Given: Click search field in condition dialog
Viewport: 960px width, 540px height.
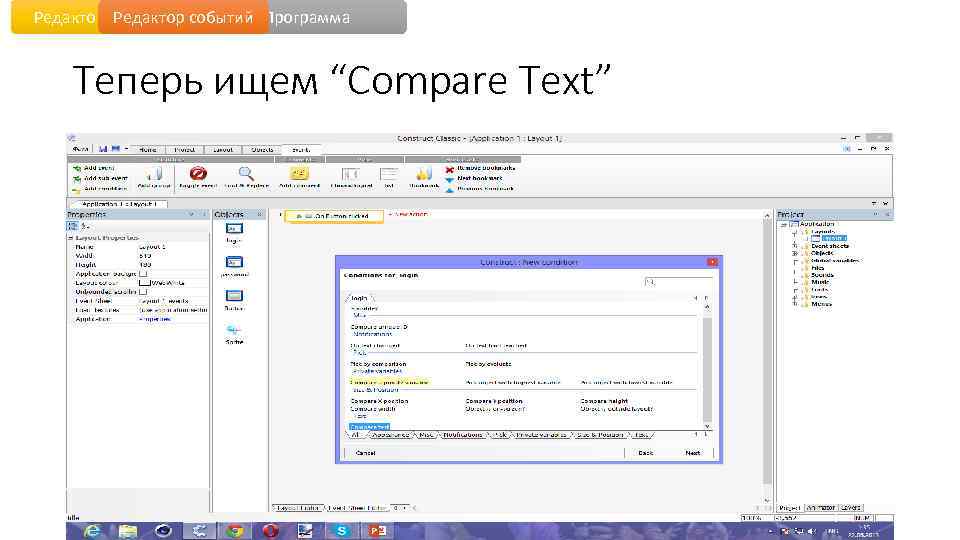Looking at the screenshot, I should (678, 282).
